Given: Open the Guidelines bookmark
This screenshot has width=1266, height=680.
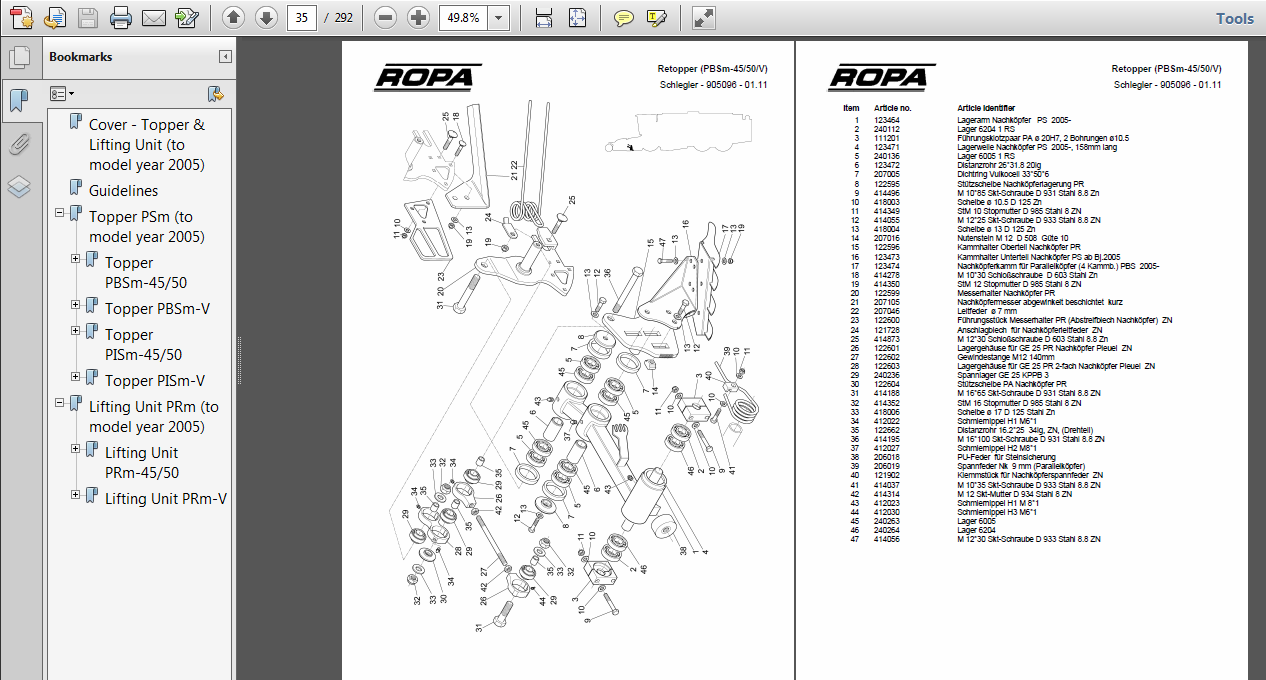Looking at the screenshot, I should [x=123, y=190].
